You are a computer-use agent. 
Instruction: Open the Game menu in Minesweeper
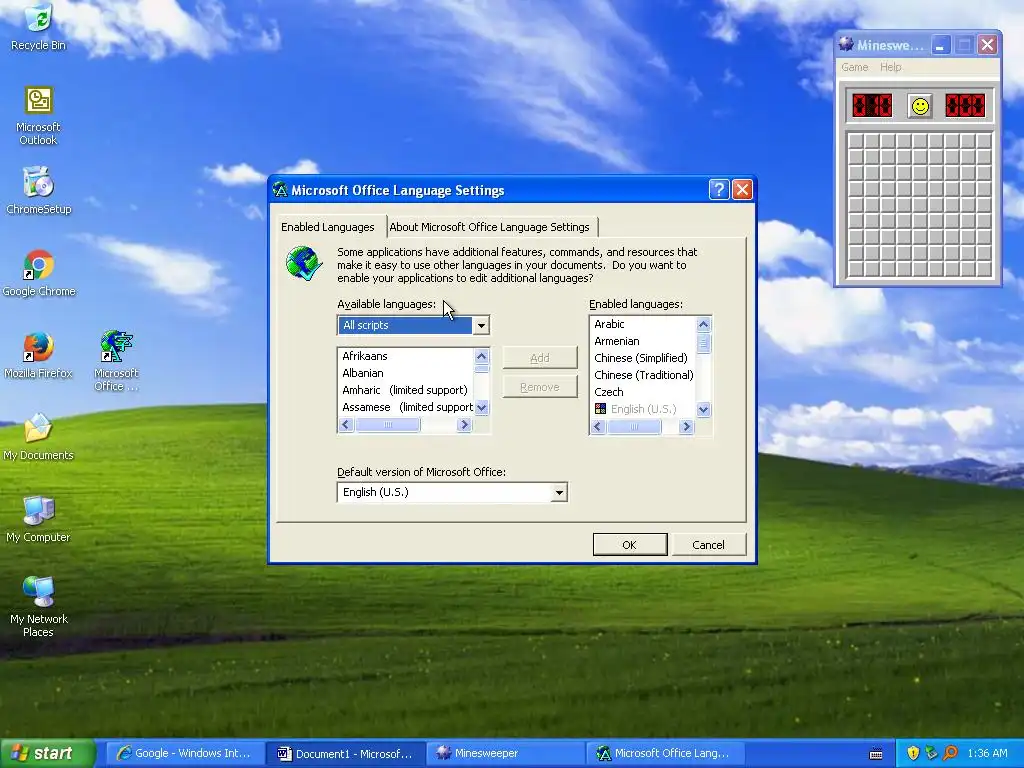[x=854, y=67]
